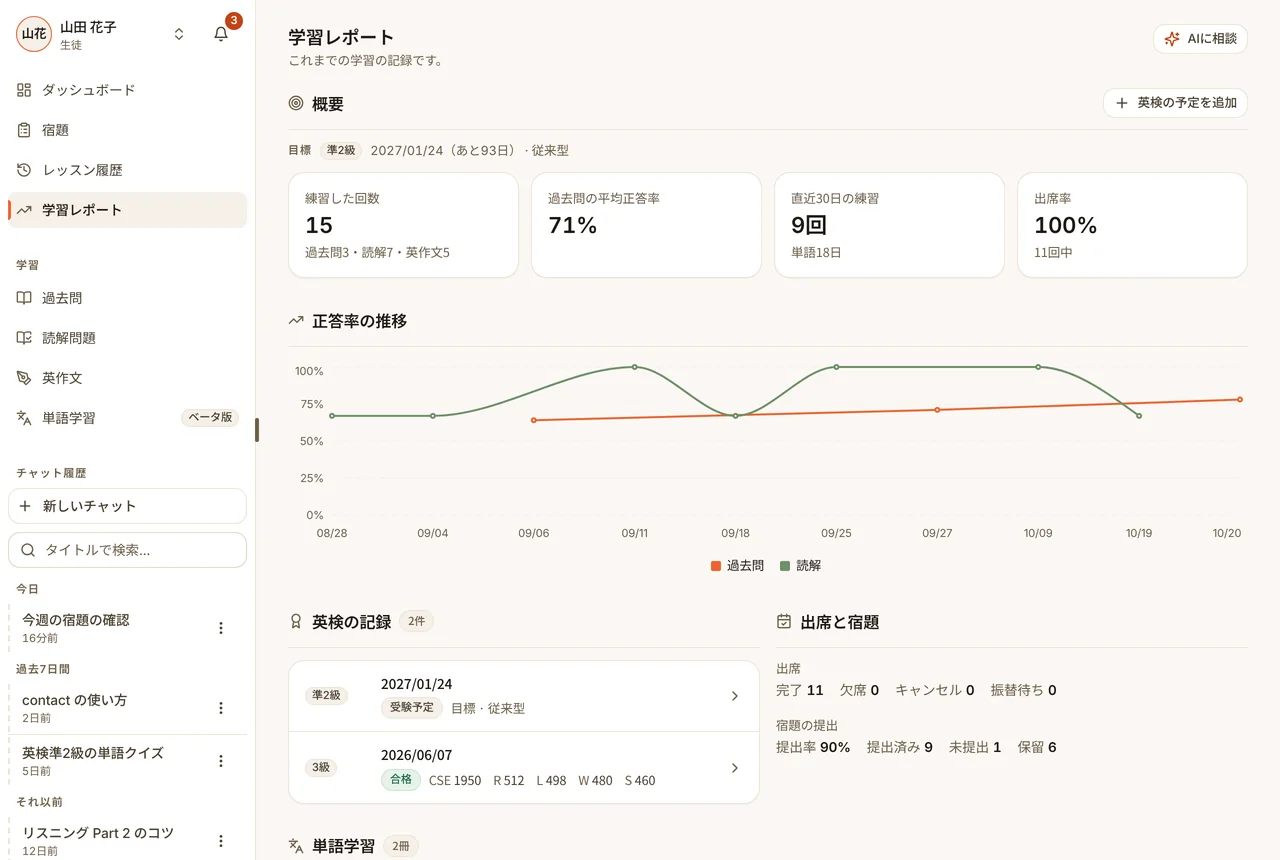Click the タイトルで検索 search field
Viewport: 1280px width, 860px height.
point(127,550)
